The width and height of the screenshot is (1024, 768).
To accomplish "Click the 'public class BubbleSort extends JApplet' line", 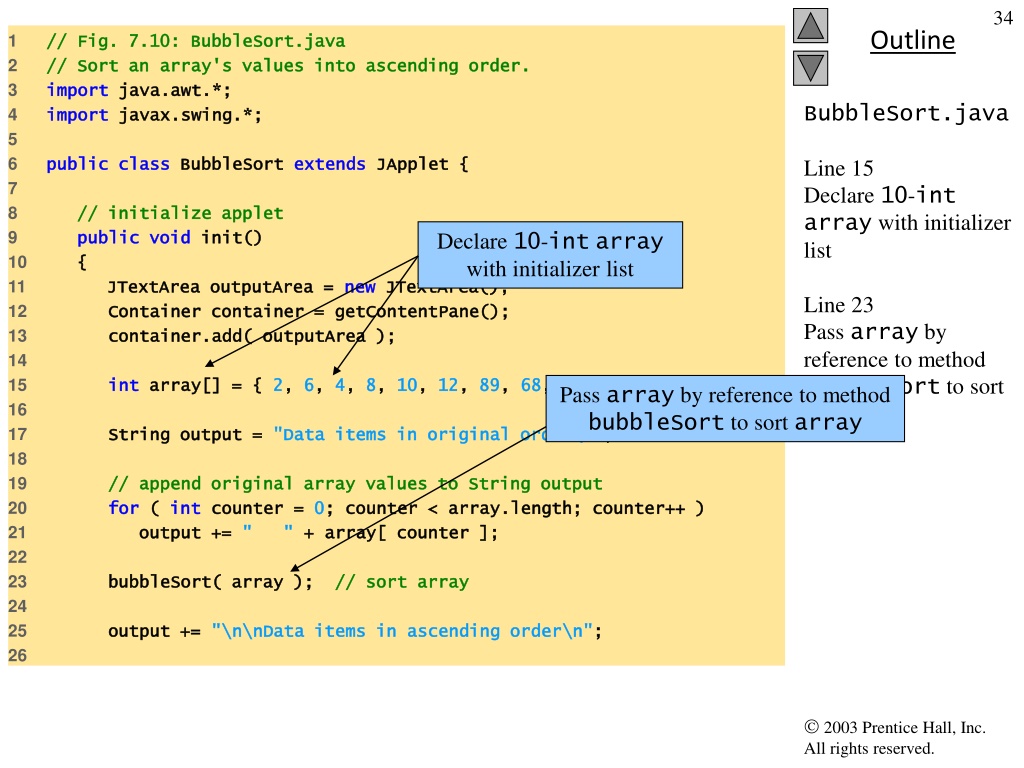I will (x=257, y=164).
